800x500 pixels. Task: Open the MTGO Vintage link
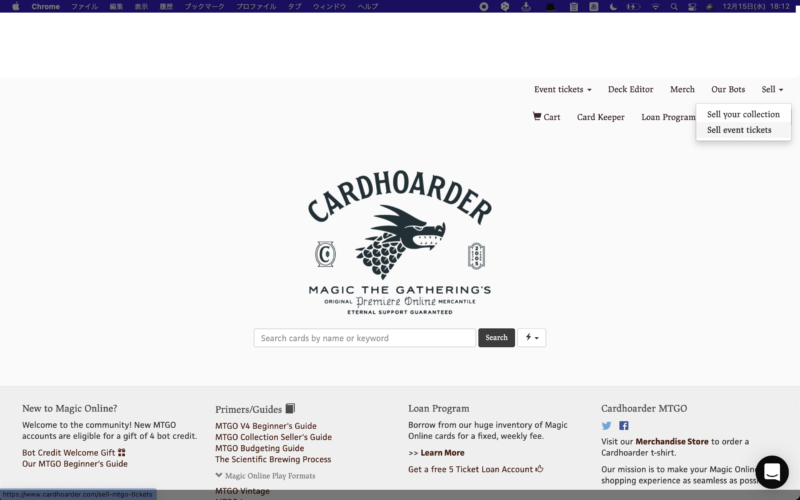click(242, 491)
